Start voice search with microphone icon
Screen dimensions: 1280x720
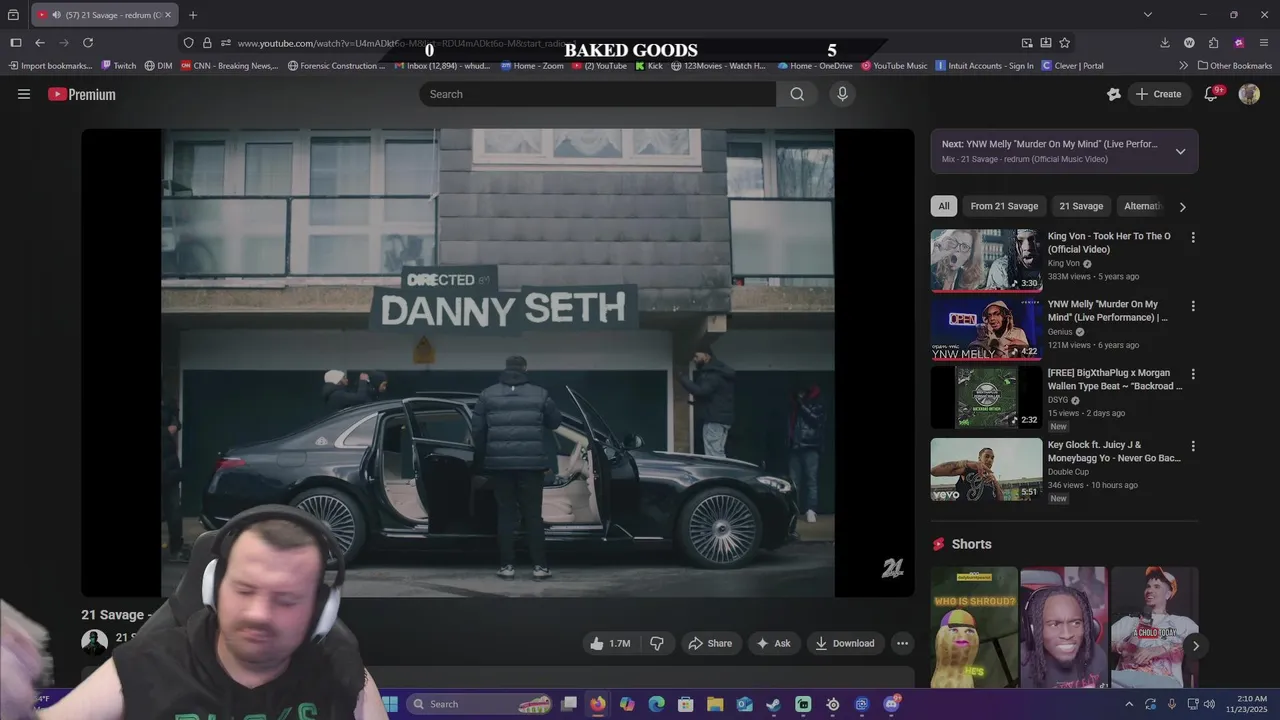coord(842,94)
